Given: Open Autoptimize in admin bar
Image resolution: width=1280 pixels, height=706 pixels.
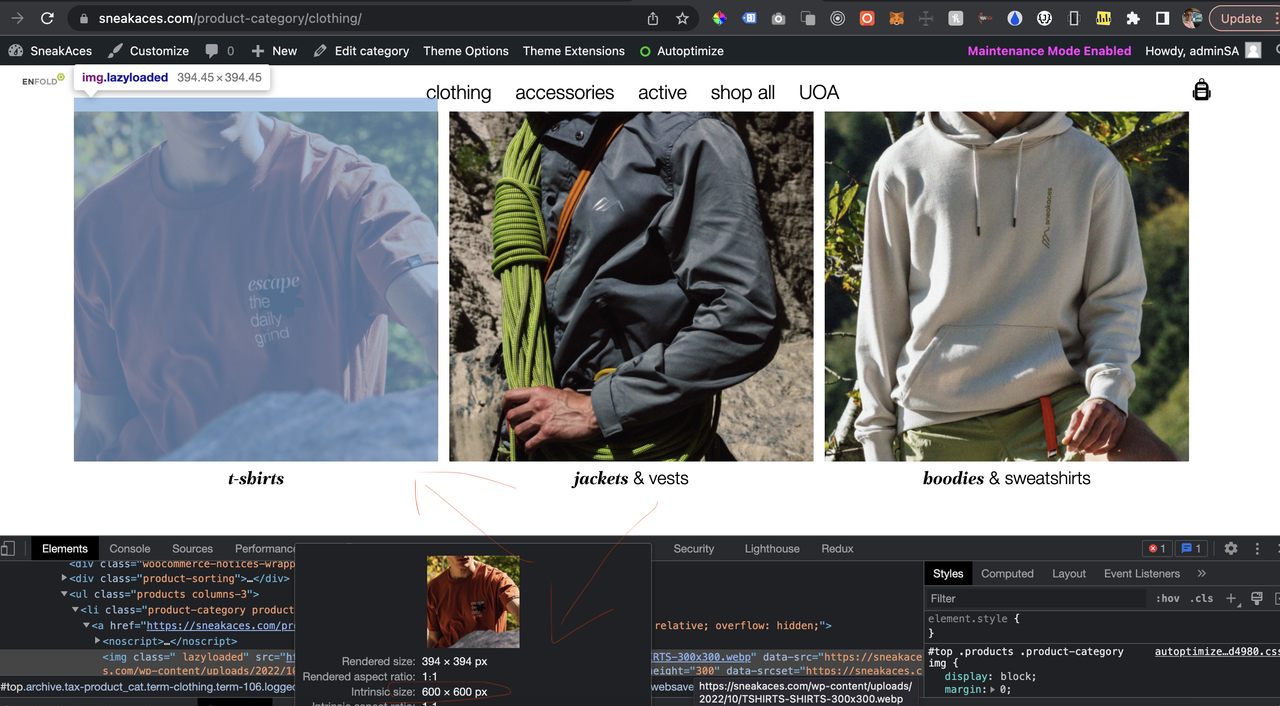Looking at the screenshot, I should point(681,50).
